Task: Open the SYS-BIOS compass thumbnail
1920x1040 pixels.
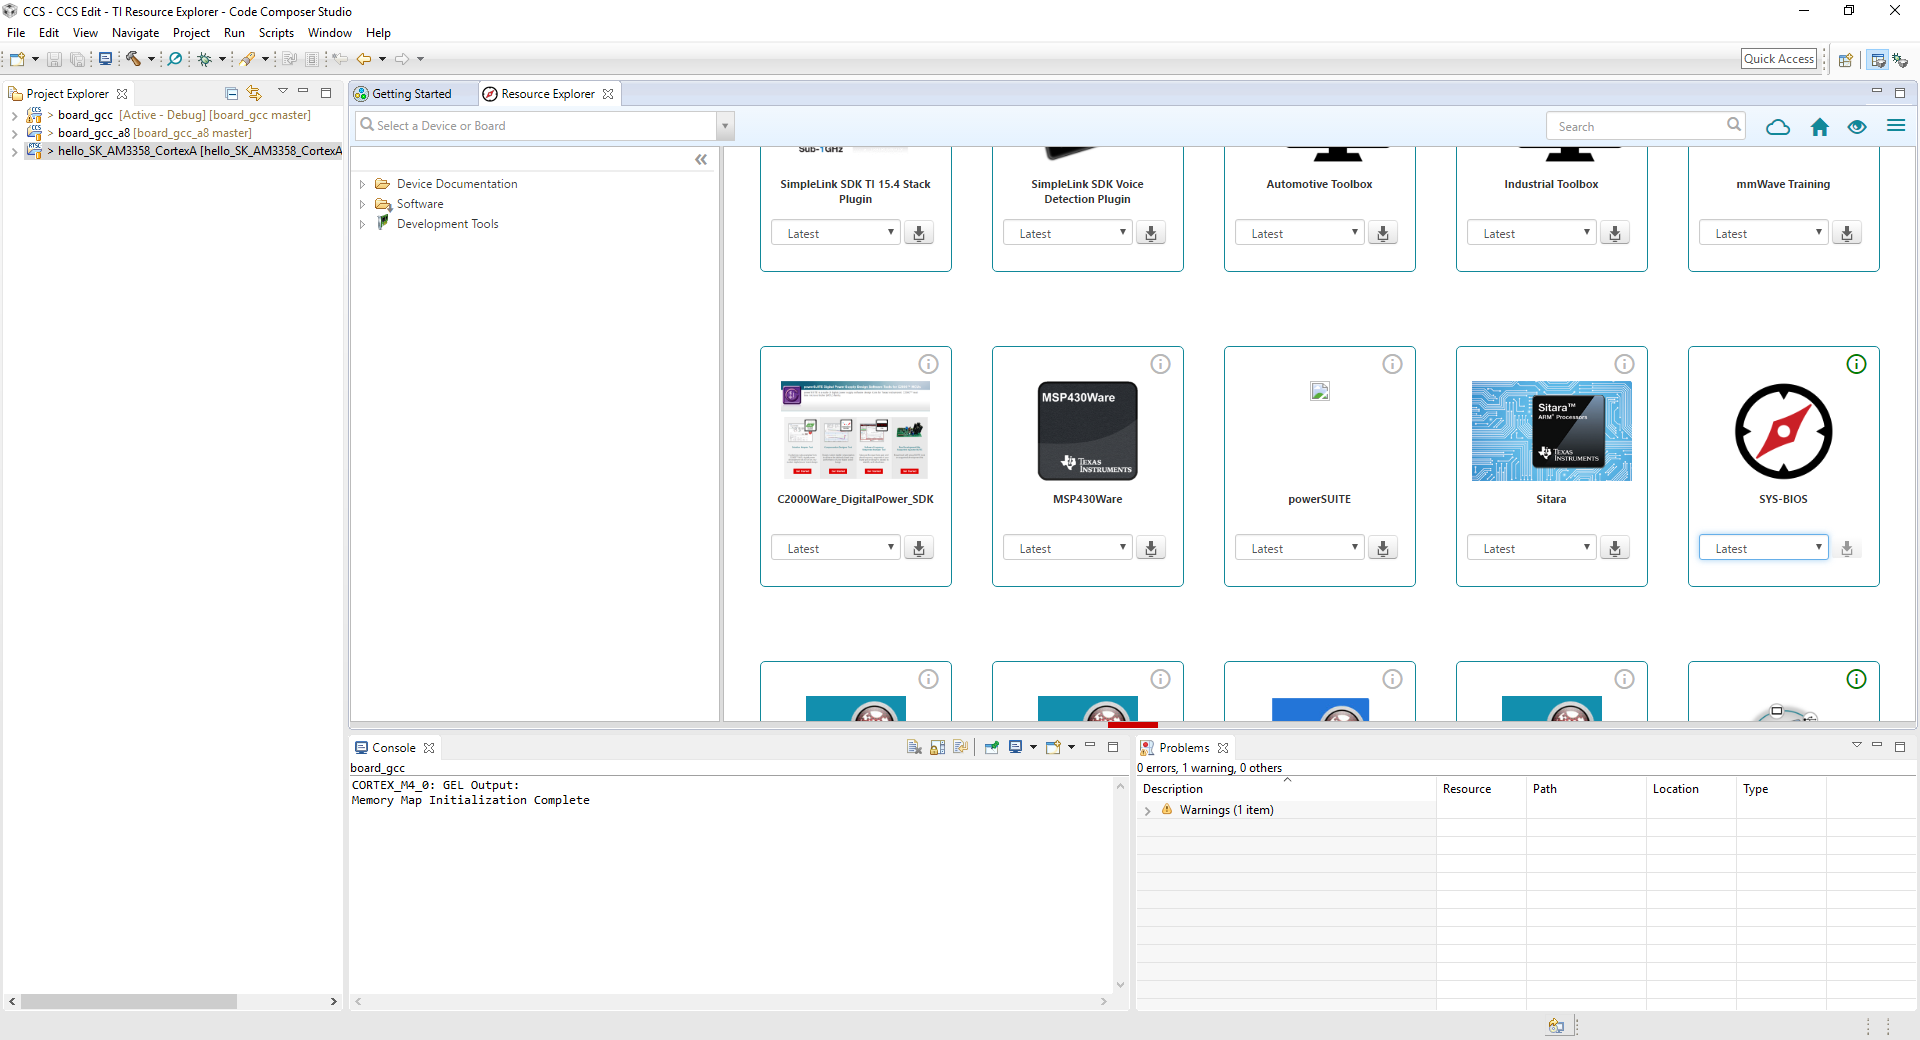Action: pos(1784,431)
